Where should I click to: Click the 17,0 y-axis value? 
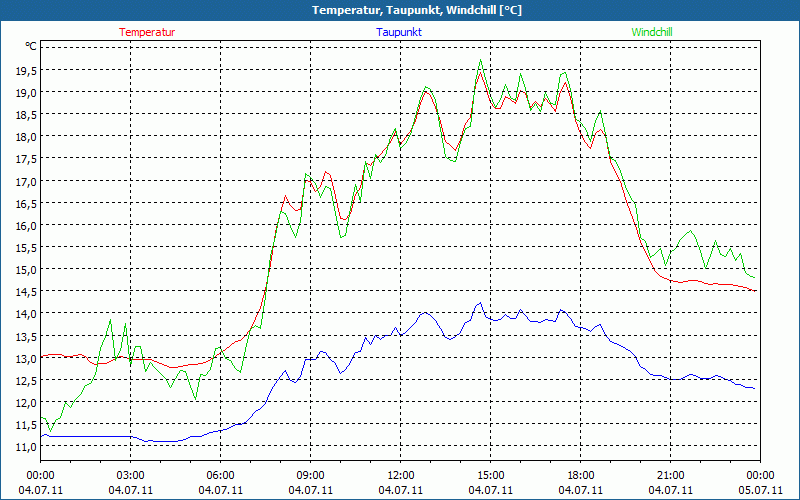coord(26,181)
